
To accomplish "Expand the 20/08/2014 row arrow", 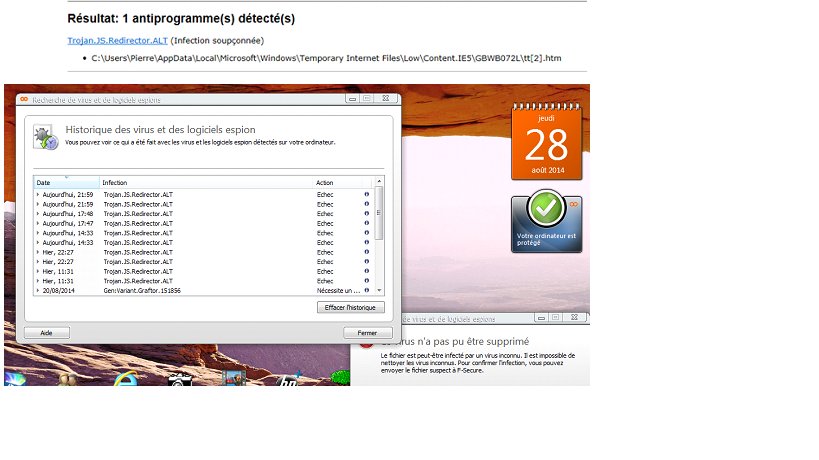I will click(38, 291).
